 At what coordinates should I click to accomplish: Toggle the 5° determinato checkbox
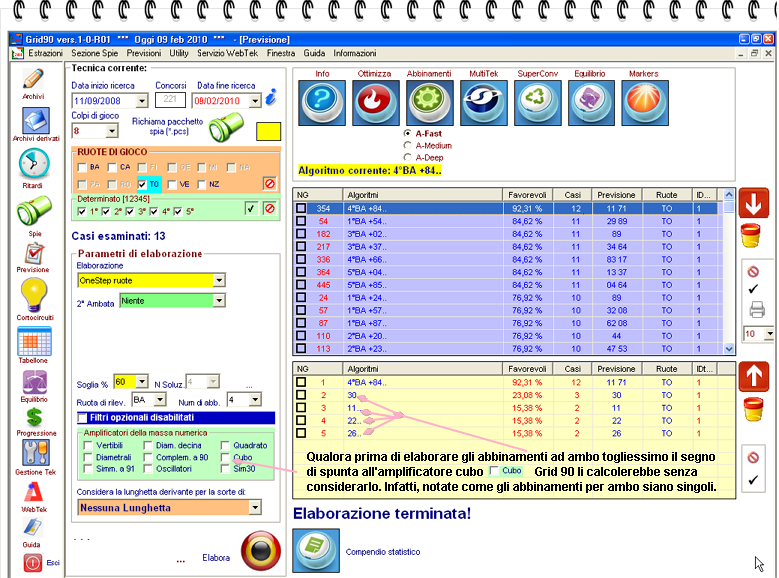point(178,212)
